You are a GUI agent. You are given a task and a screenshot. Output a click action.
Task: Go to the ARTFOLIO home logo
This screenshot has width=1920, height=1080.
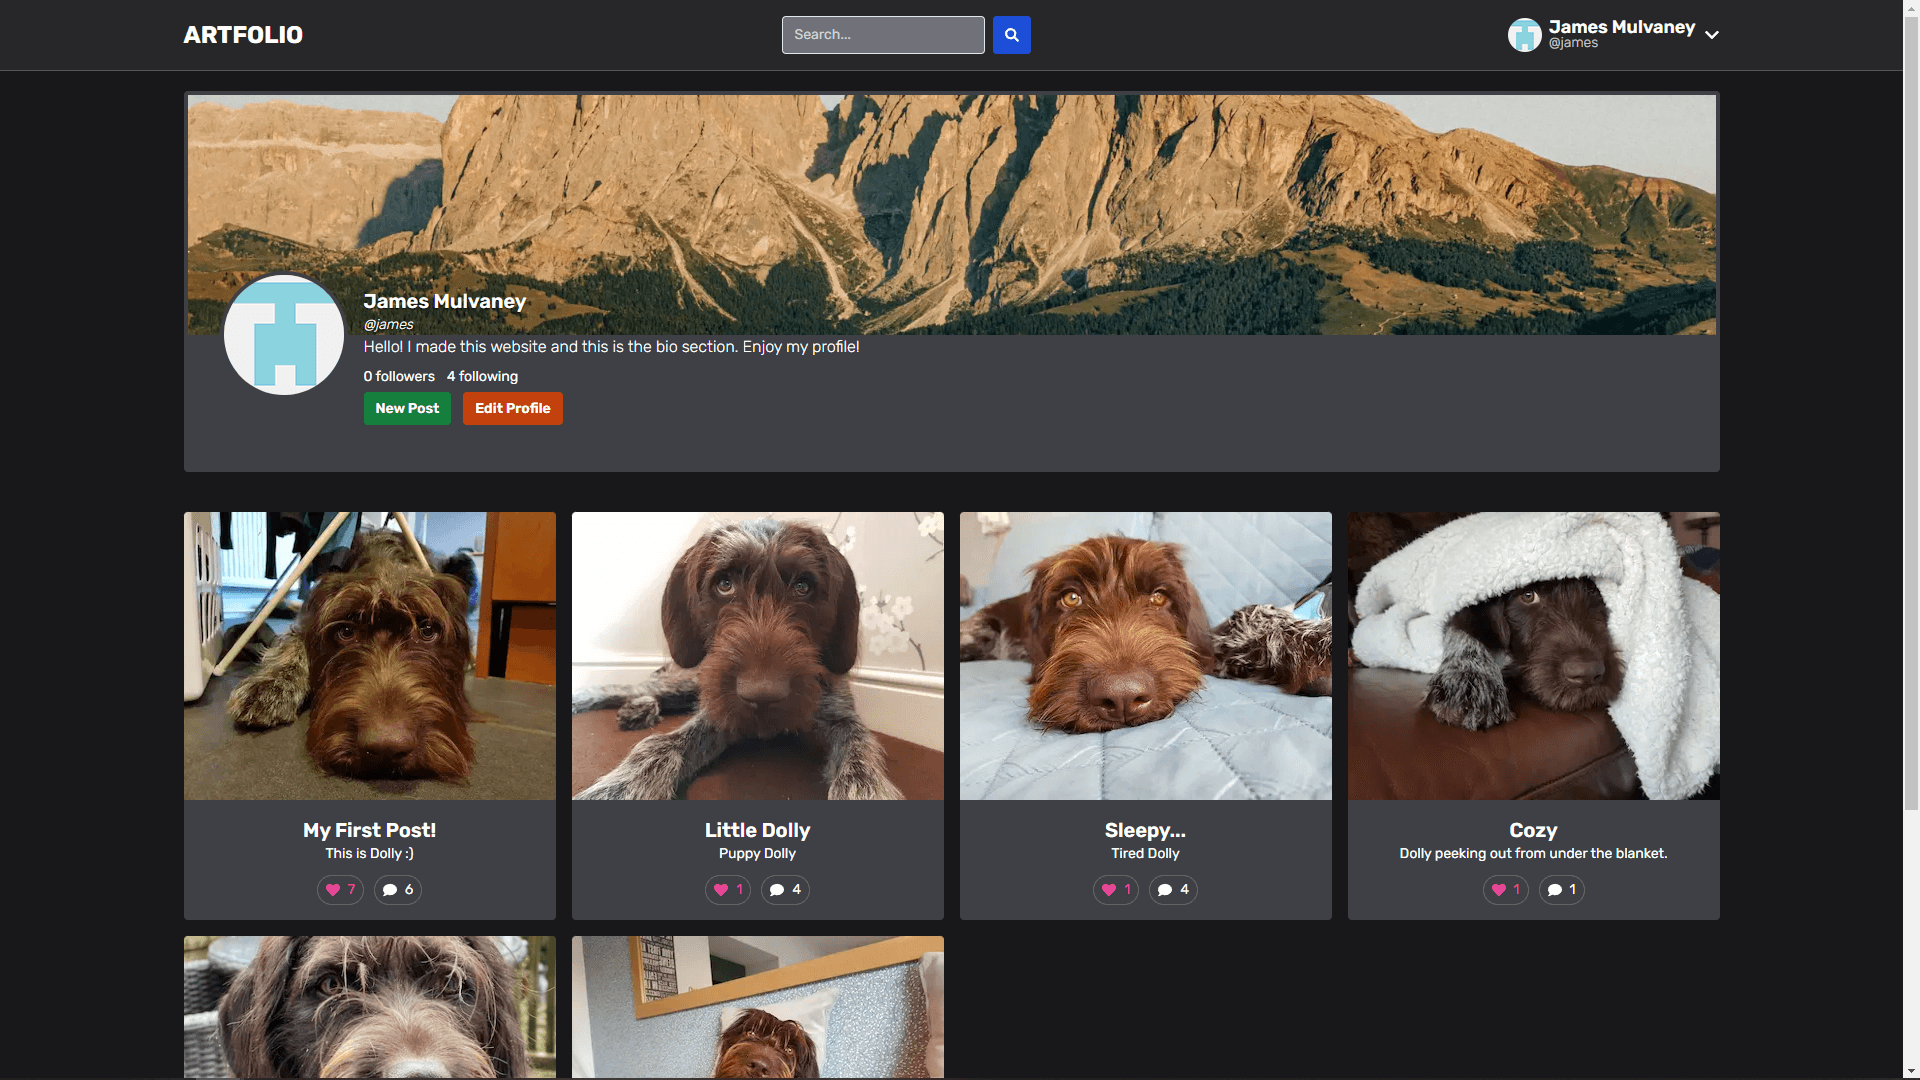click(x=243, y=35)
